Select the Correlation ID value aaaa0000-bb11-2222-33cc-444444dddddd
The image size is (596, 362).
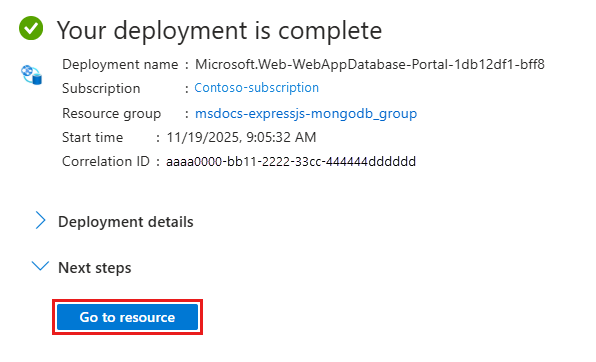point(291,161)
